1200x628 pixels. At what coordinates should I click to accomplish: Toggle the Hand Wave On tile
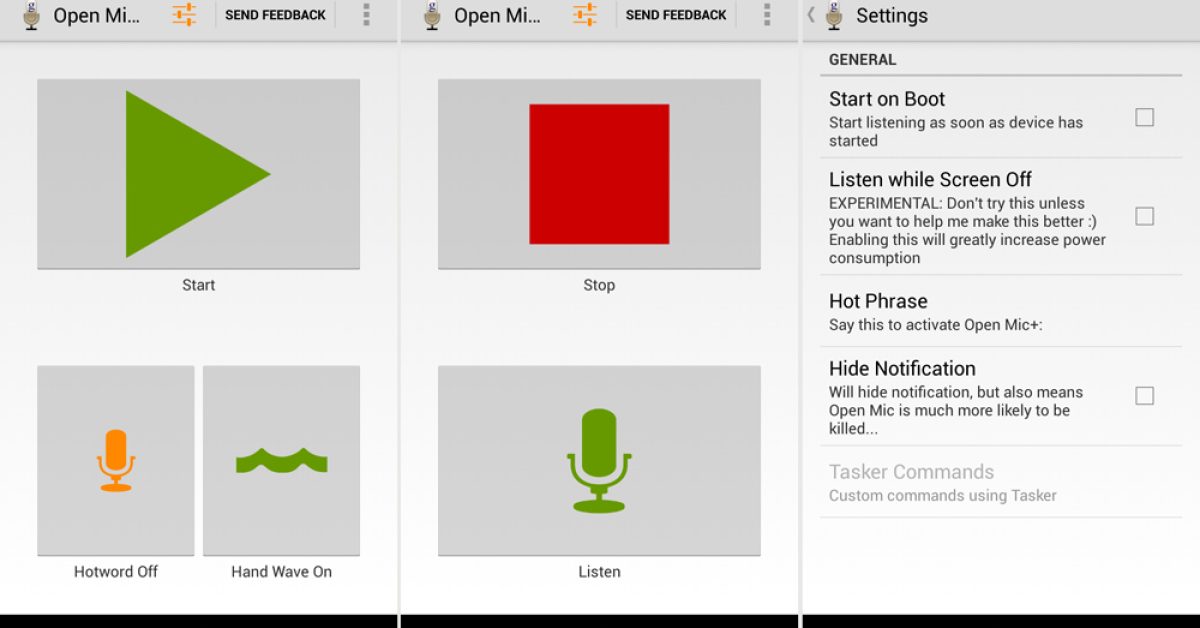(x=281, y=460)
